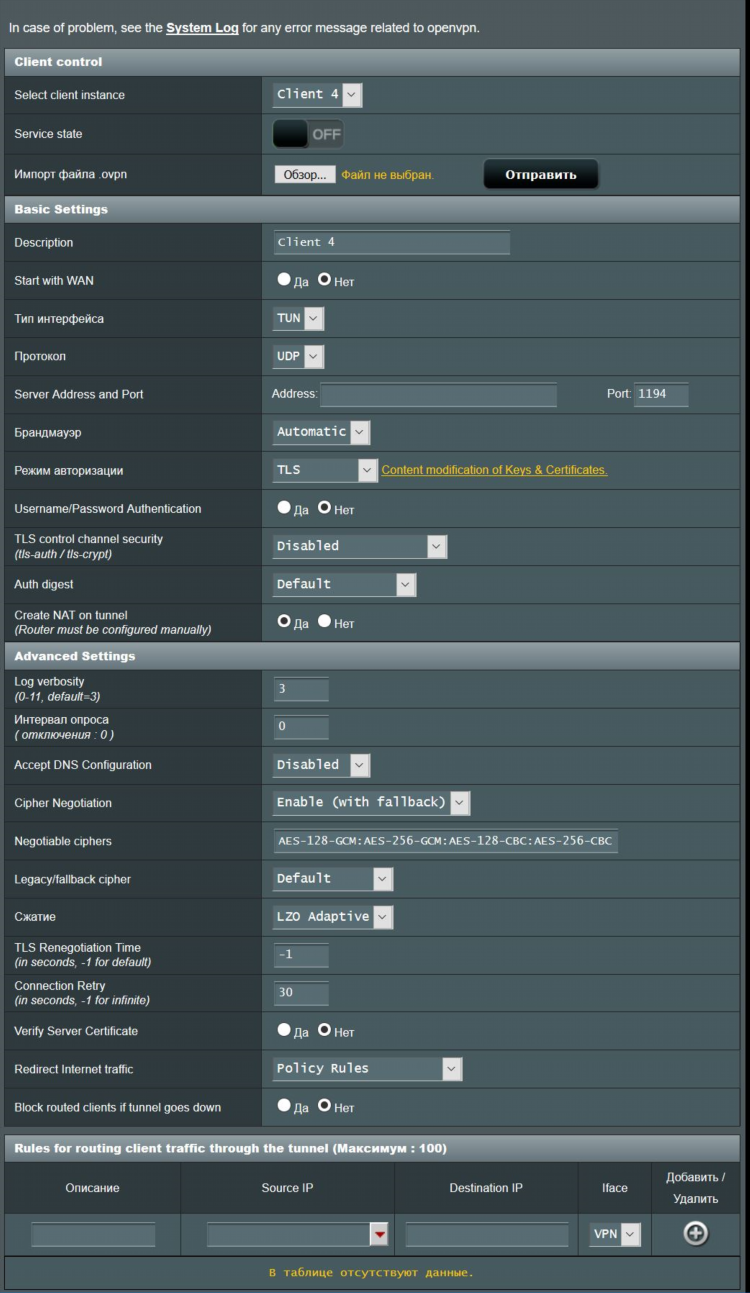Viewport: 750px width, 1293px height.
Task: Click the Advanced Settings section header
Action: [x=372, y=656]
